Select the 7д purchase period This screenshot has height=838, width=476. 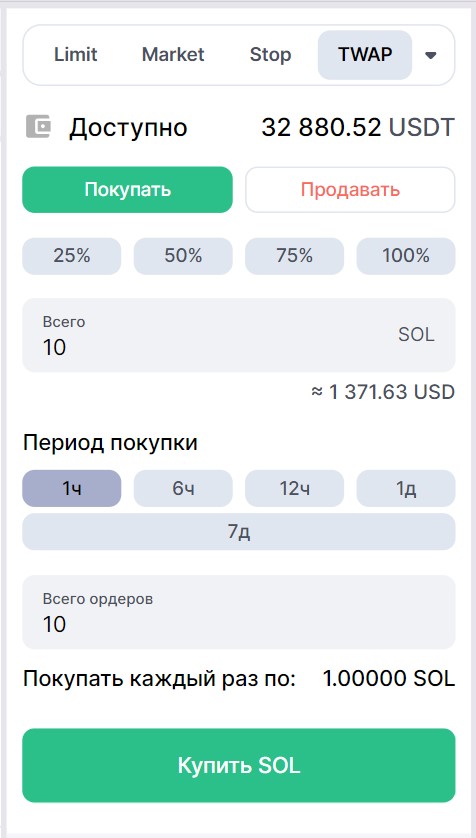(x=239, y=532)
